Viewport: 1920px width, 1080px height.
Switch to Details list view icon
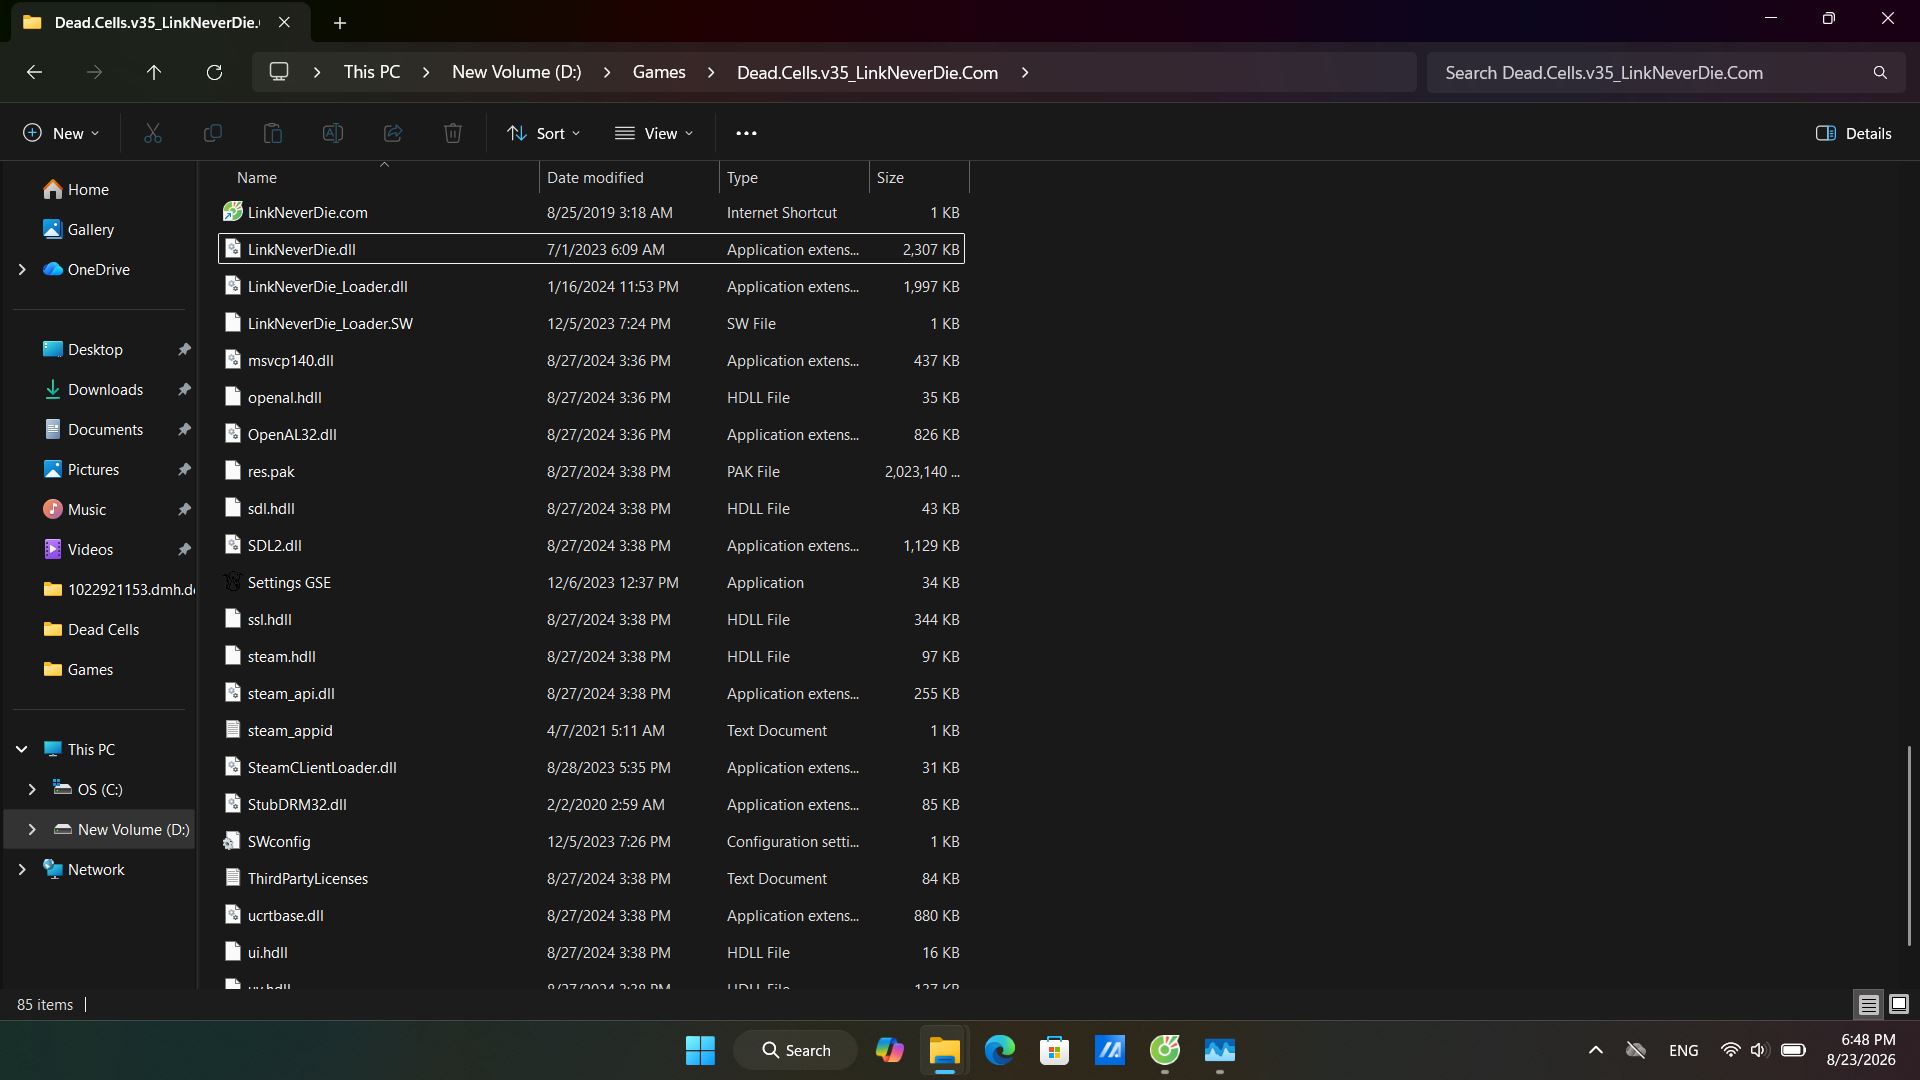[1868, 1004]
